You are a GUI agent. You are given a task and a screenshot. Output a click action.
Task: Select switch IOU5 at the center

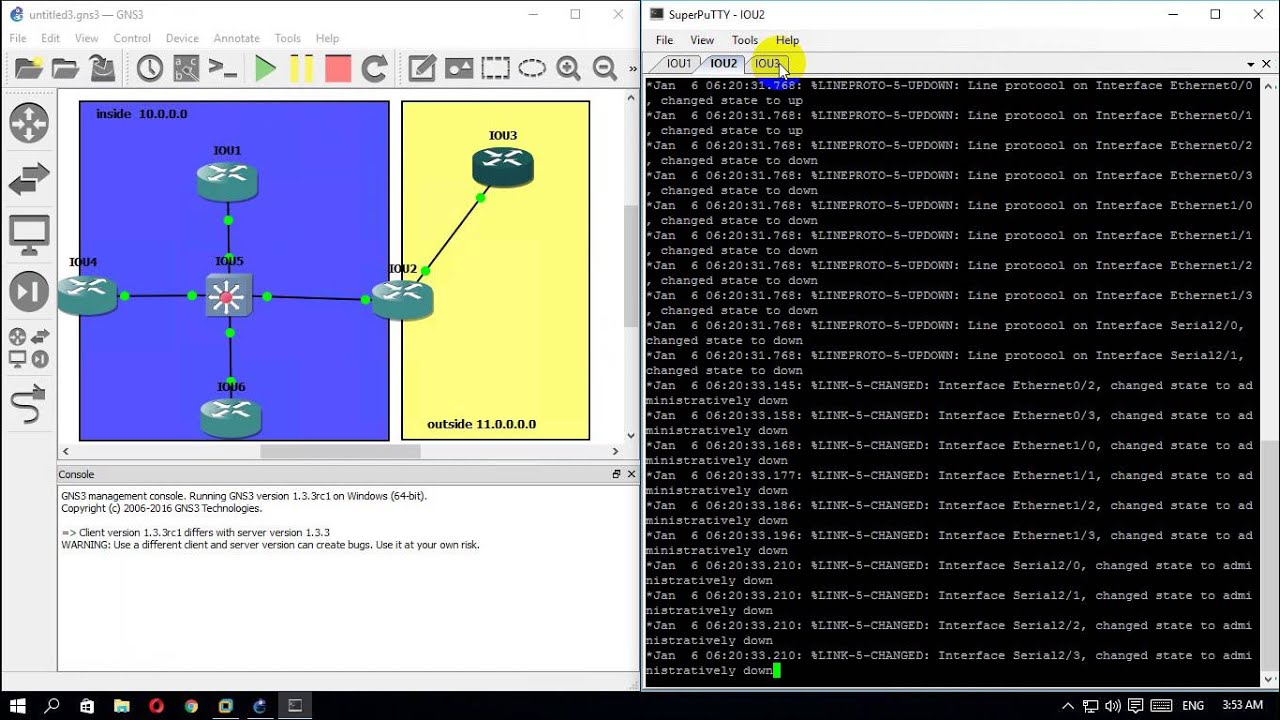click(229, 296)
